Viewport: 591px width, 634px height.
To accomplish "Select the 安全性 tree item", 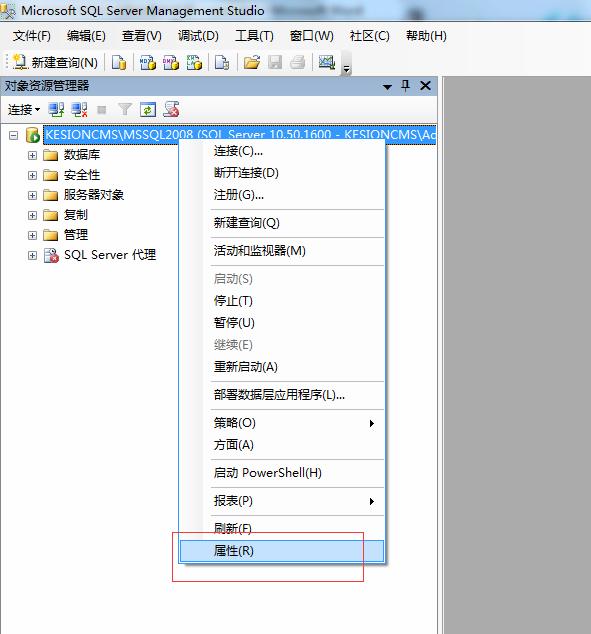I will click(82, 175).
